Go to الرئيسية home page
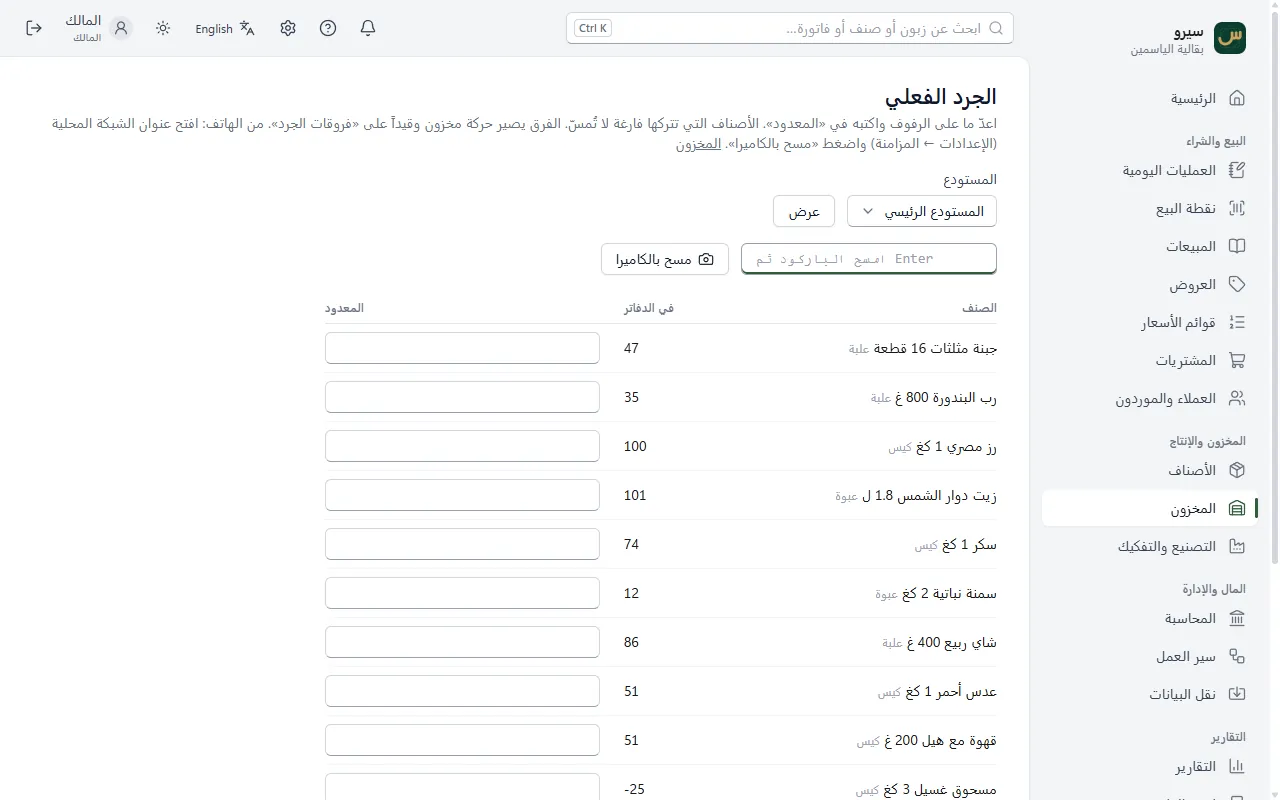This screenshot has height=800, width=1280. coord(1150,98)
